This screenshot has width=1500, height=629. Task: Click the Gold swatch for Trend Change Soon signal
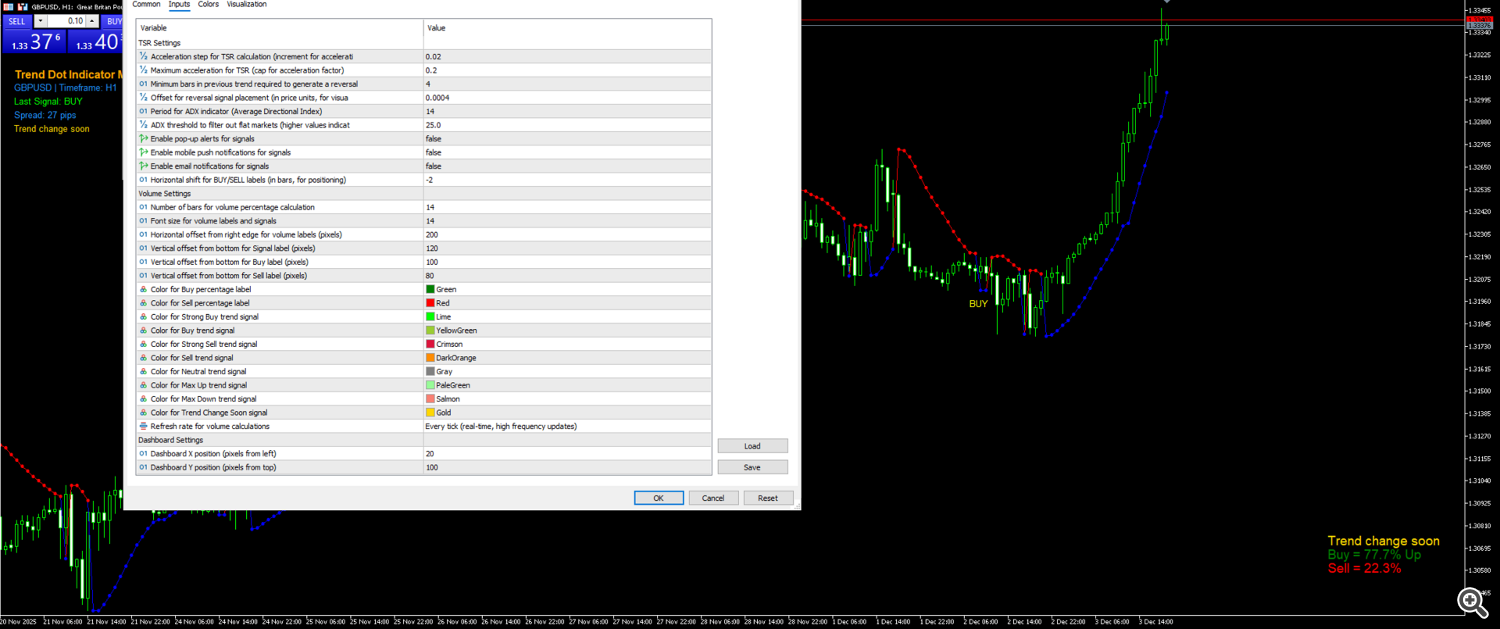pyautogui.click(x=431, y=412)
